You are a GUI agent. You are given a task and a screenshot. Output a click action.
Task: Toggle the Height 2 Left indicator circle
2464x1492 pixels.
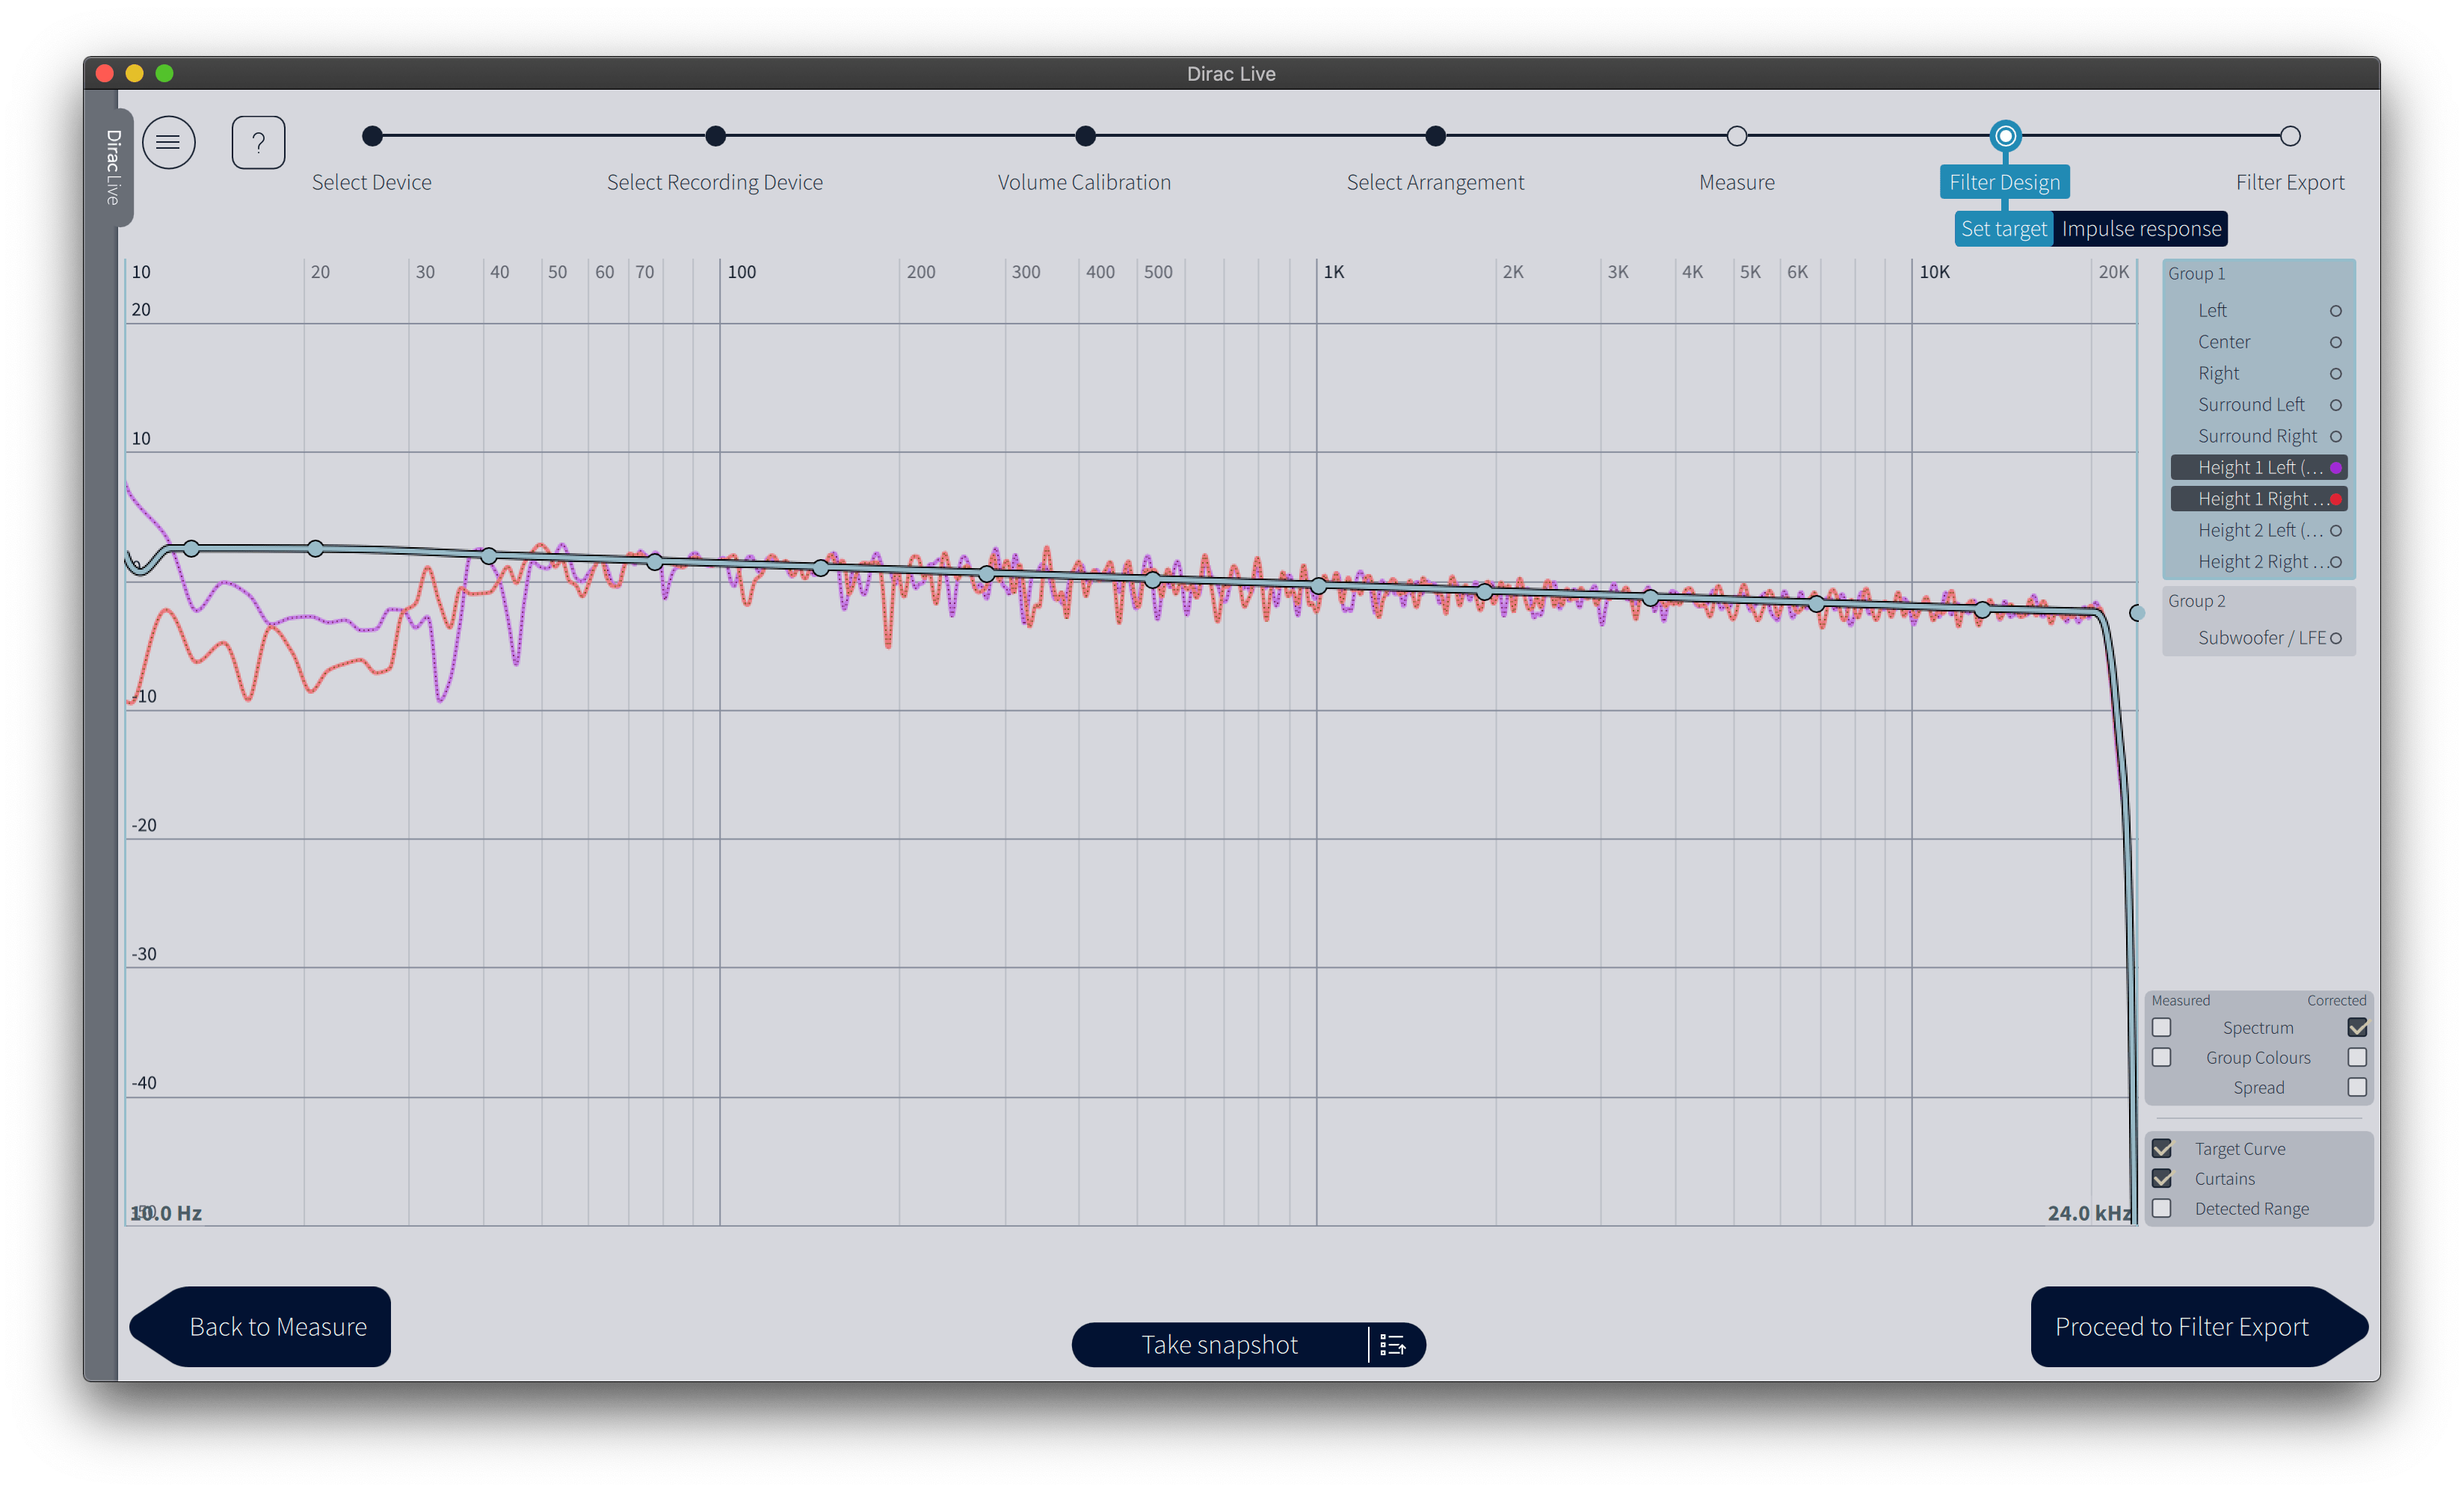click(2336, 531)
